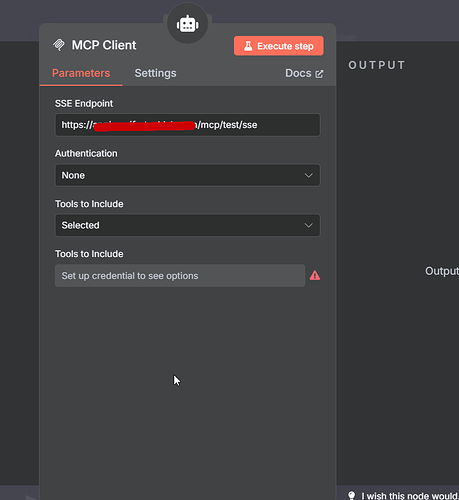The width and height of the screenshot is (459, 500).
Task: Click the SSE Endpoint URL field
Action: (x=187, y=125)
